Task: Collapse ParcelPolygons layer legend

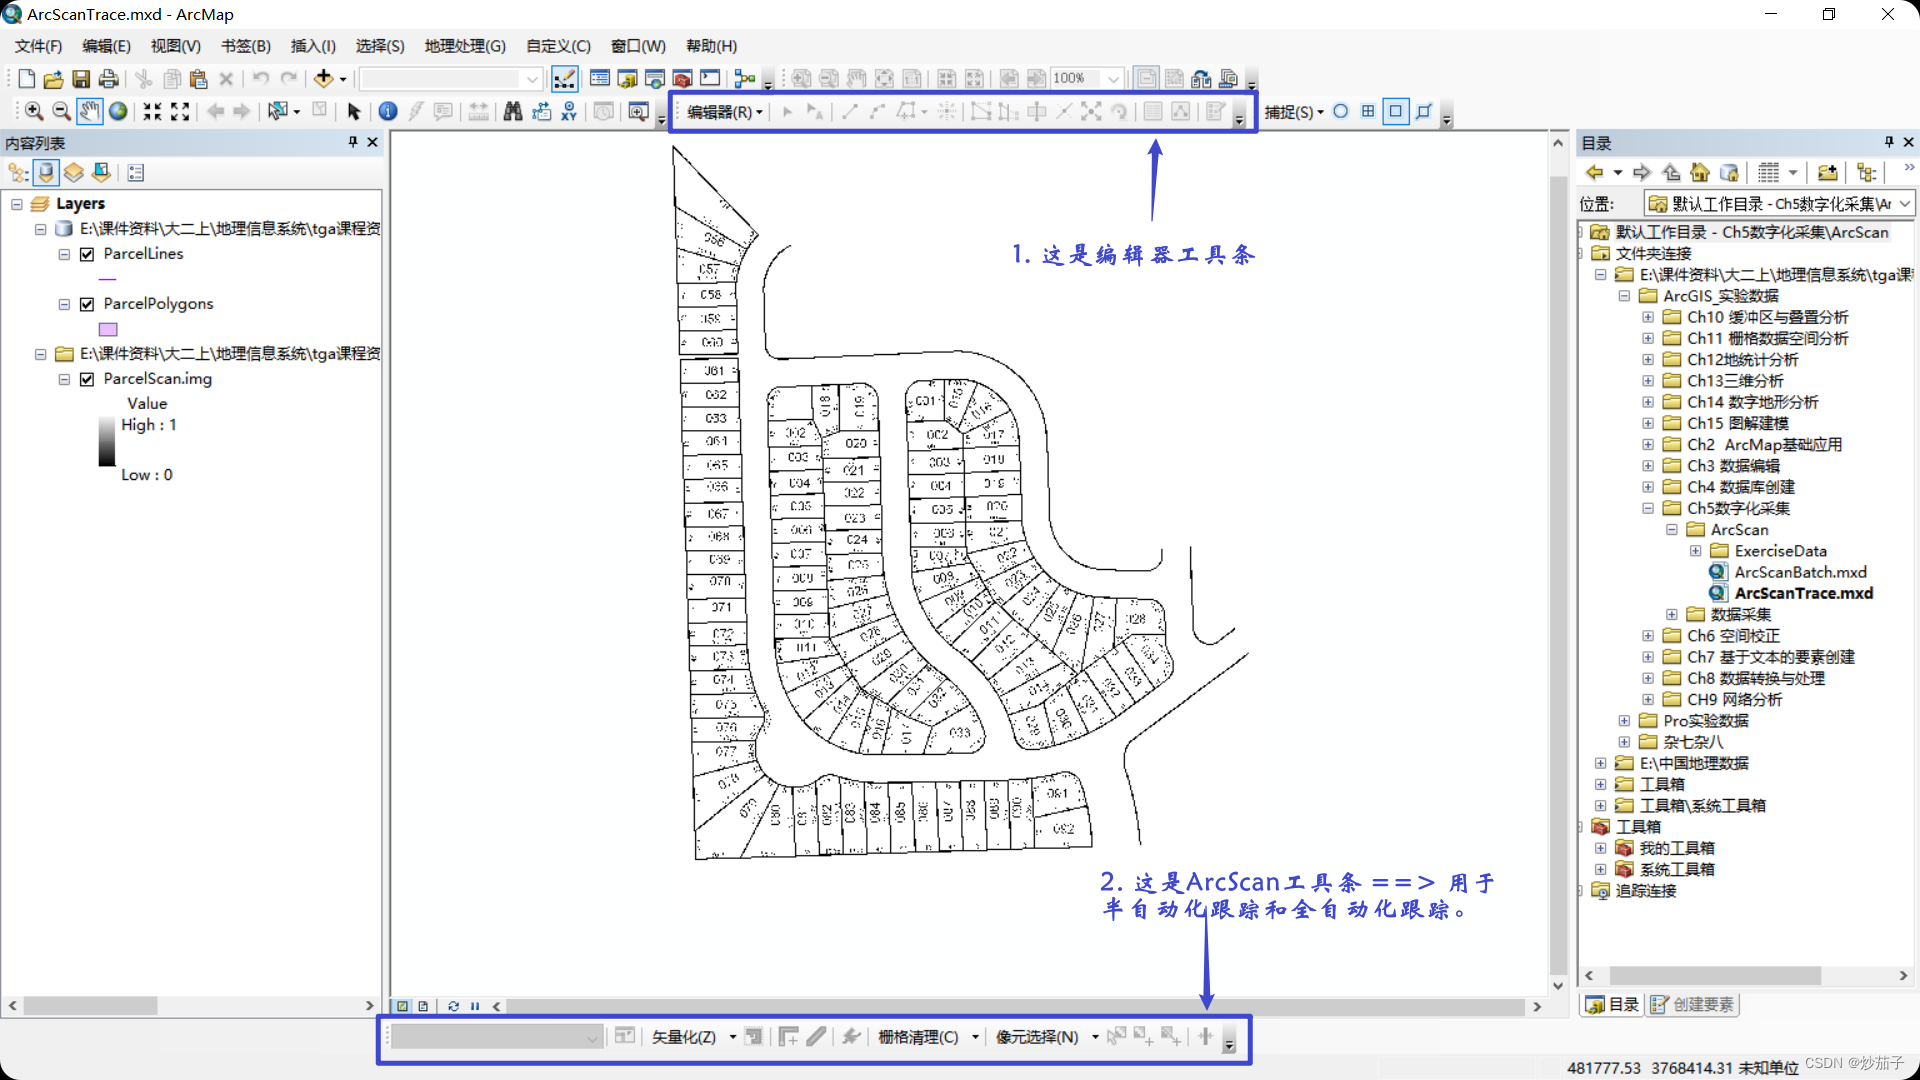Action: 64,304
